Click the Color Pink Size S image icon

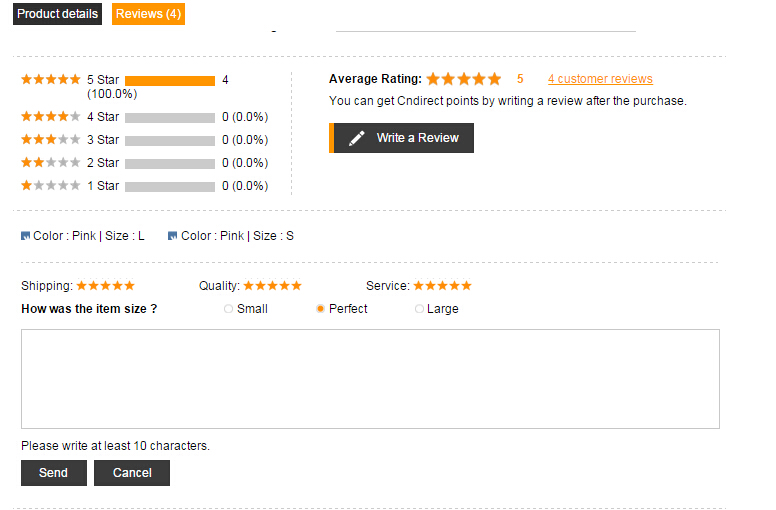173,236
